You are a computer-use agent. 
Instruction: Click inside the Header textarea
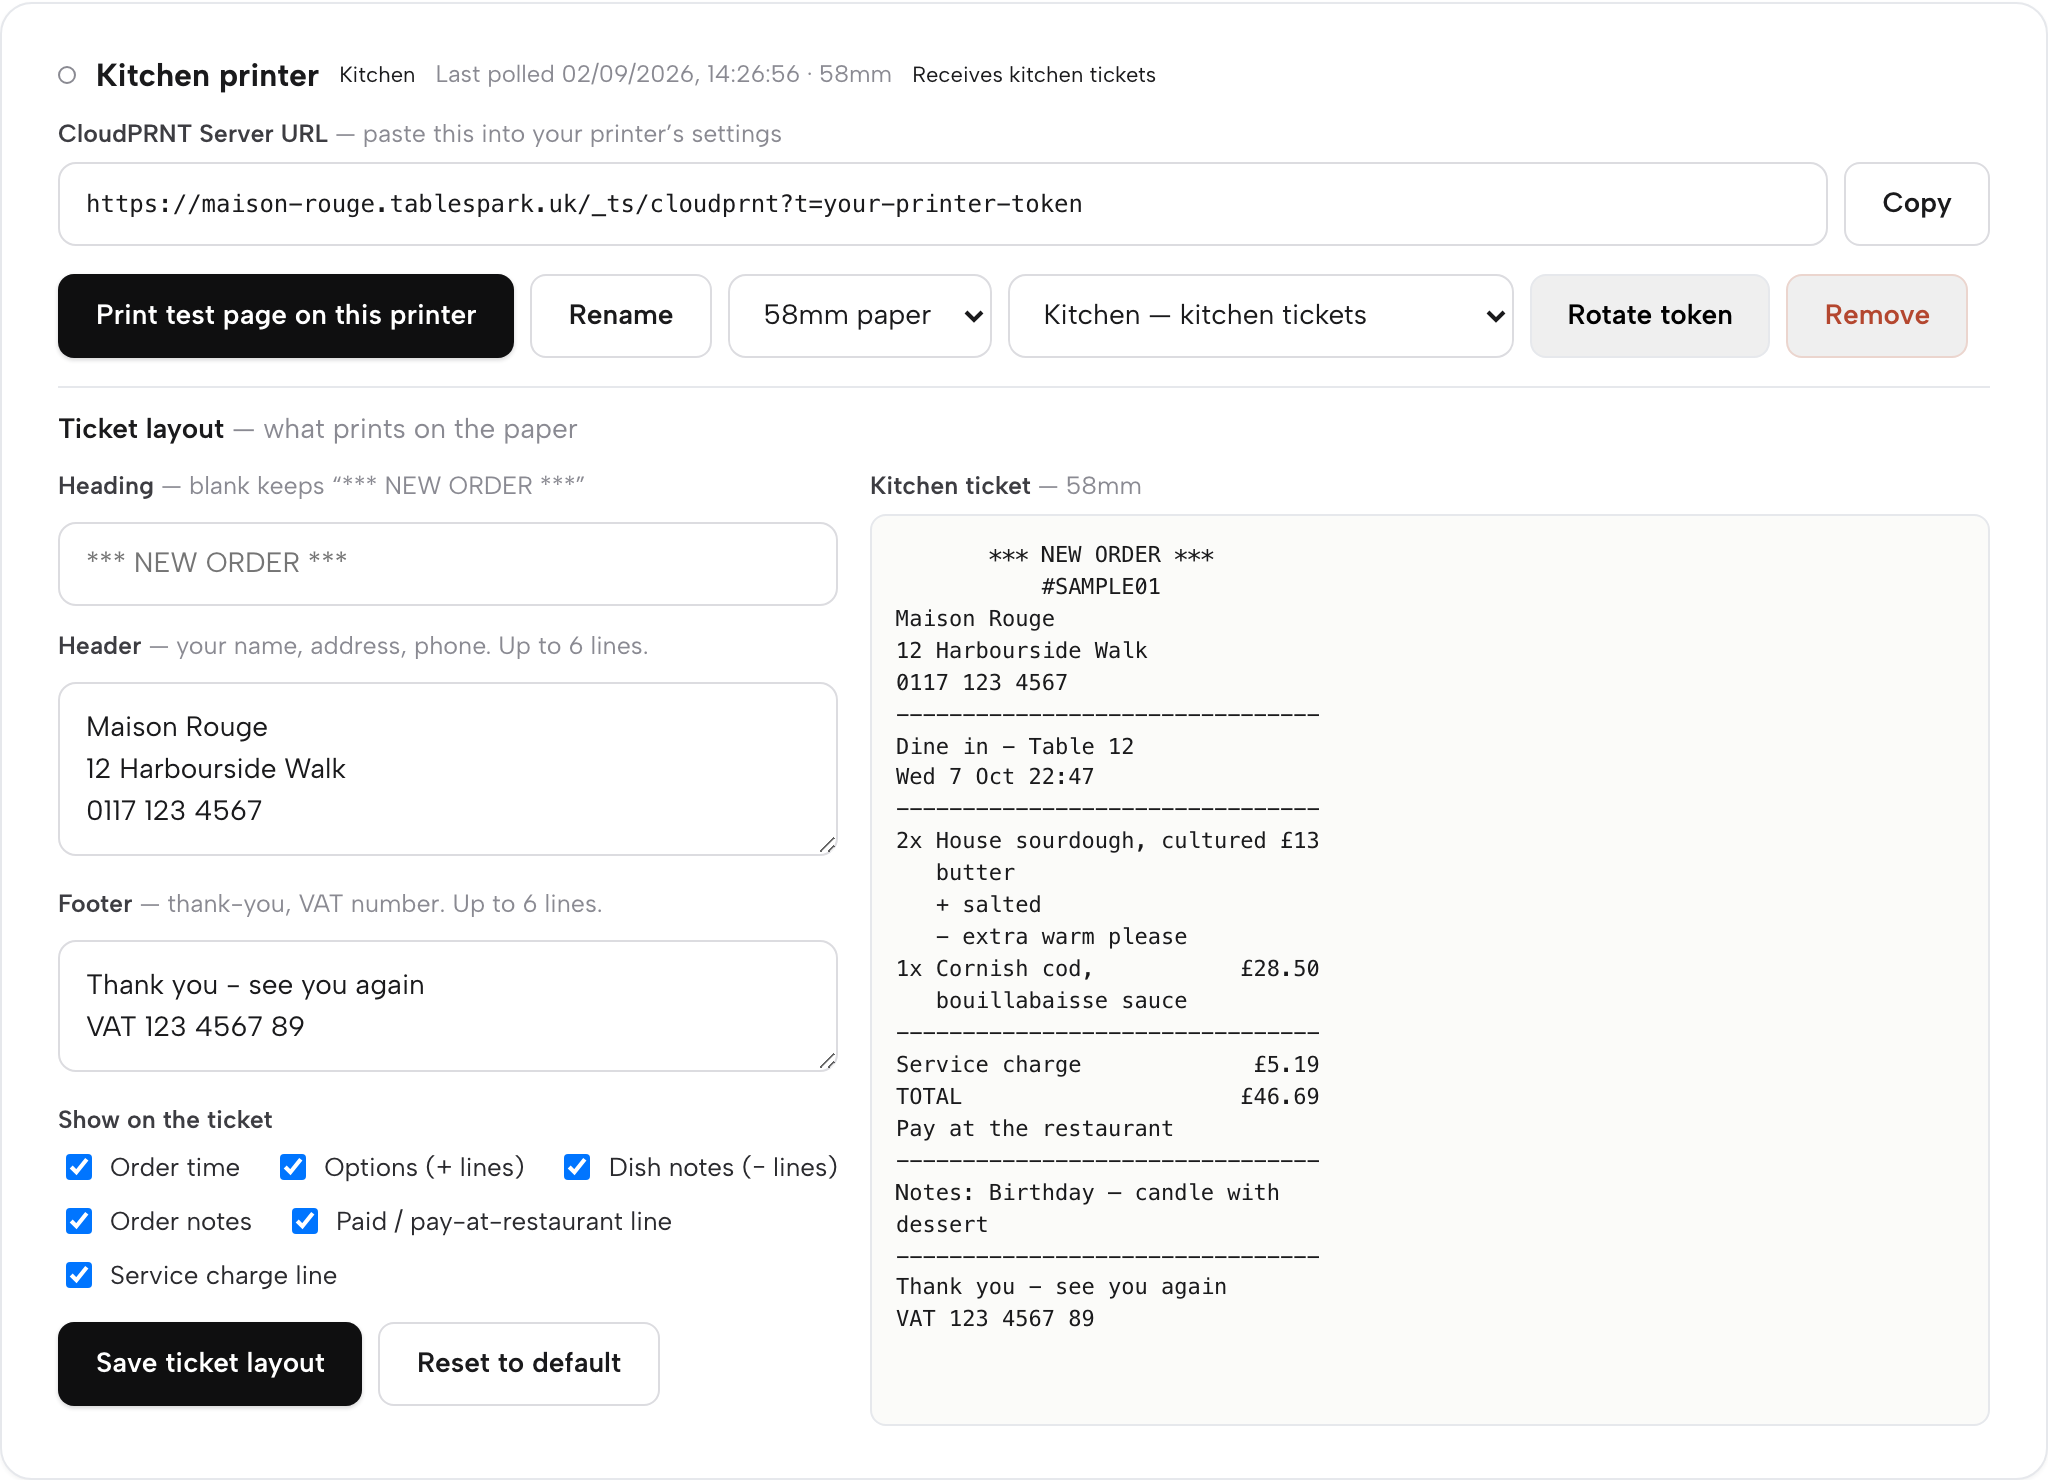coord(448,769)
